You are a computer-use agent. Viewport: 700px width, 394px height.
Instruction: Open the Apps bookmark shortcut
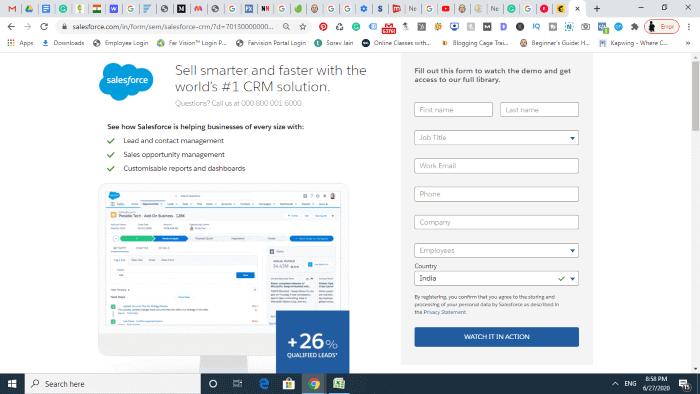20,43
